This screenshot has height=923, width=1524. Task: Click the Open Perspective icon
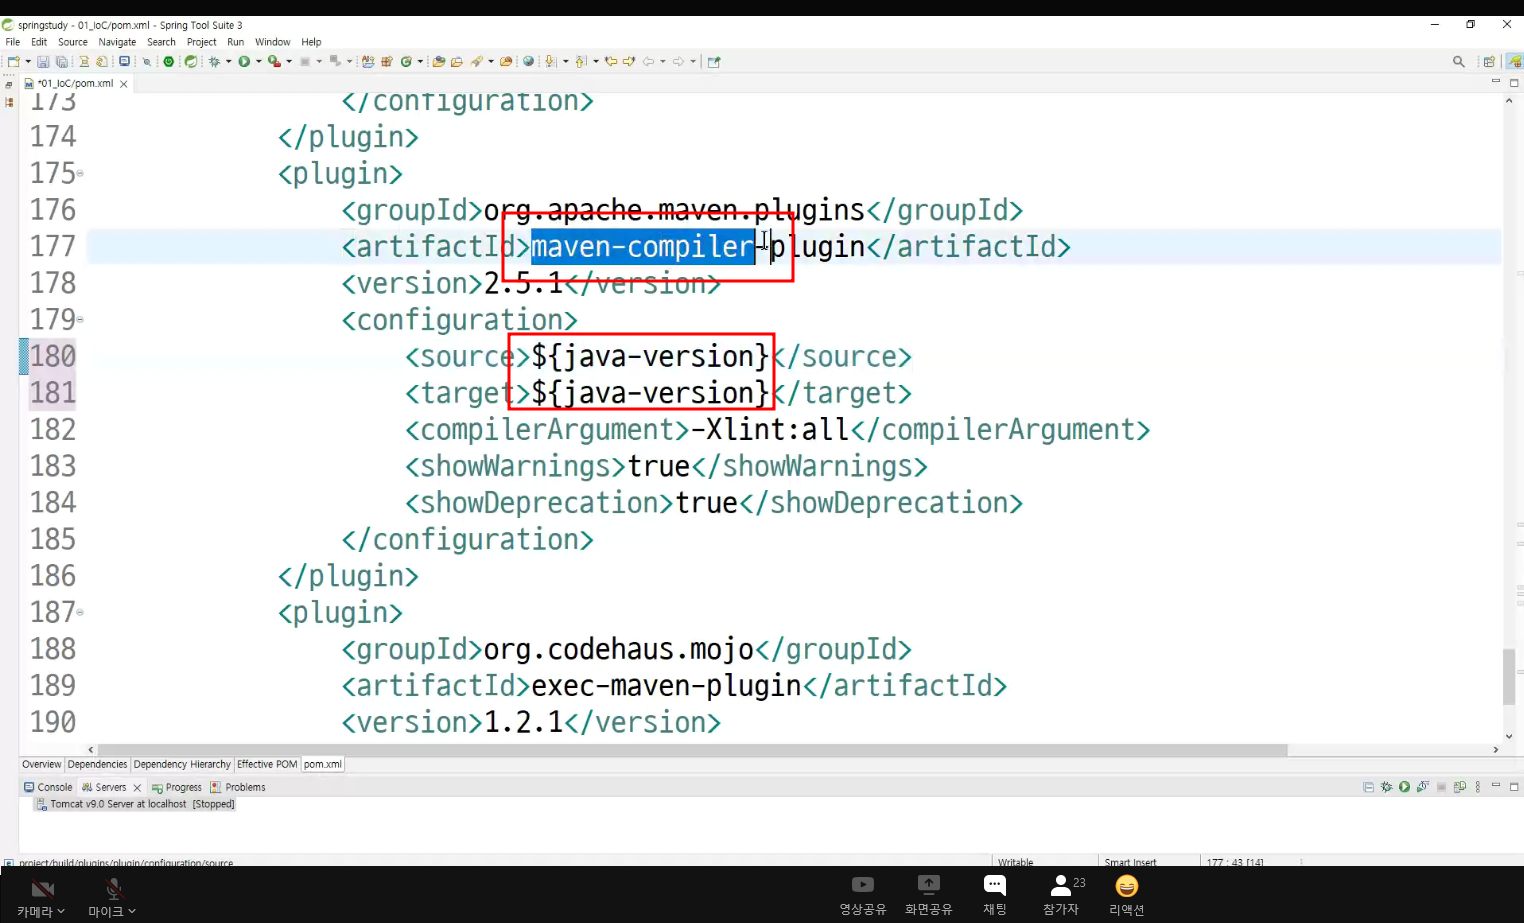tap(1489, 61)
